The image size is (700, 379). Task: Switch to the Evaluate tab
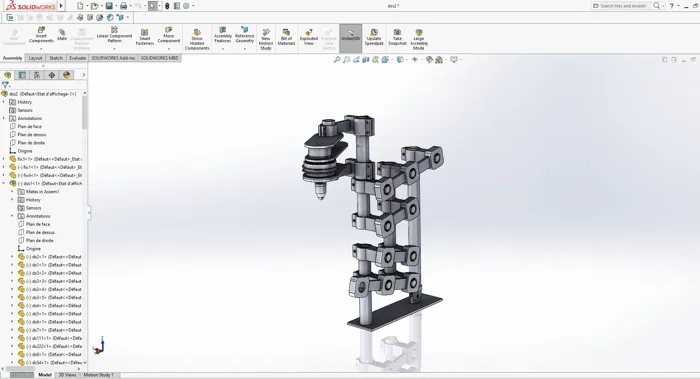pyautogui.click(x=77, y=58)
